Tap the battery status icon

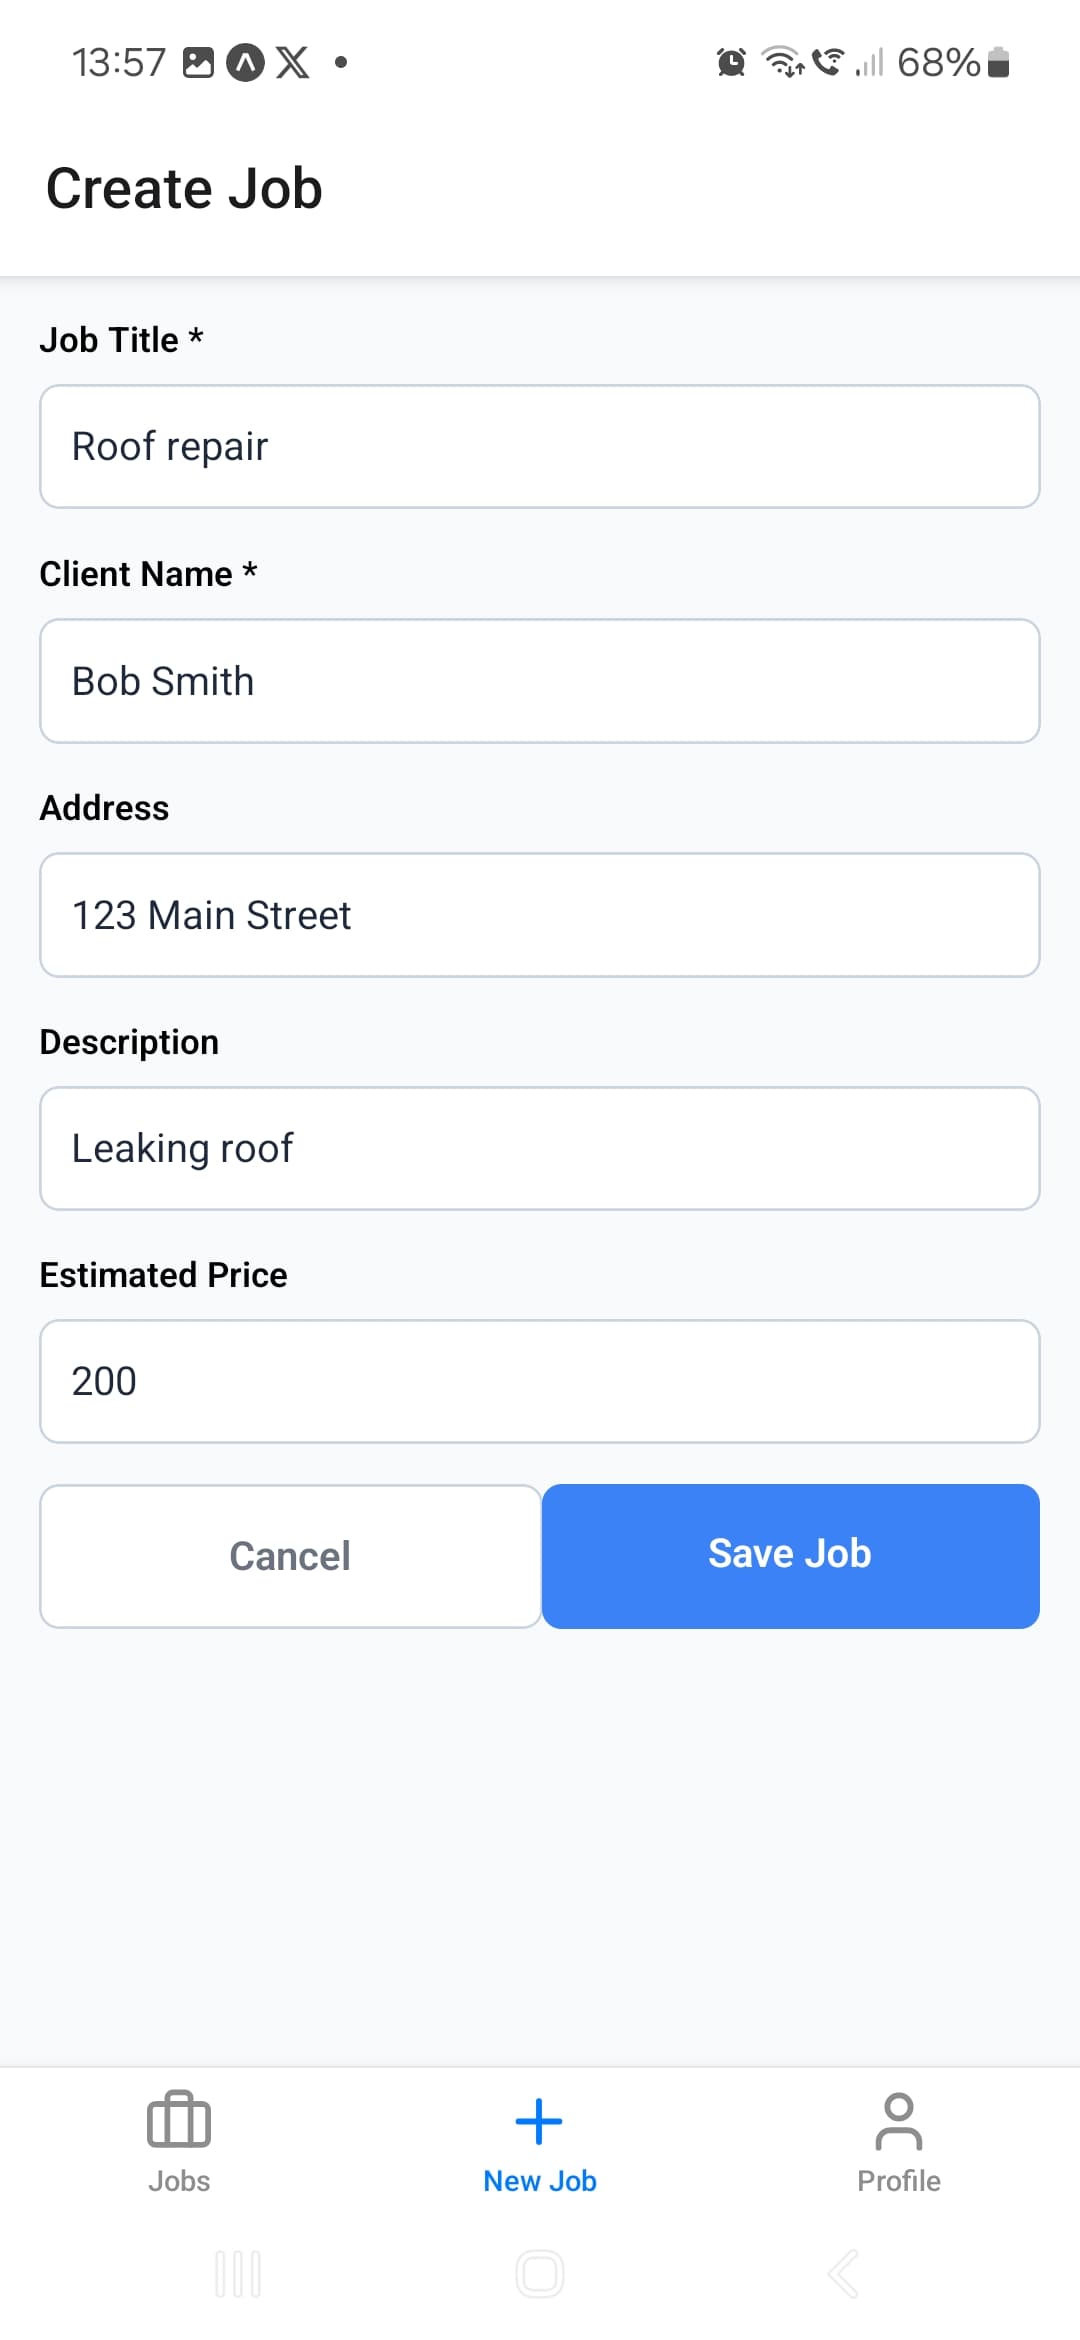[998, 62]
